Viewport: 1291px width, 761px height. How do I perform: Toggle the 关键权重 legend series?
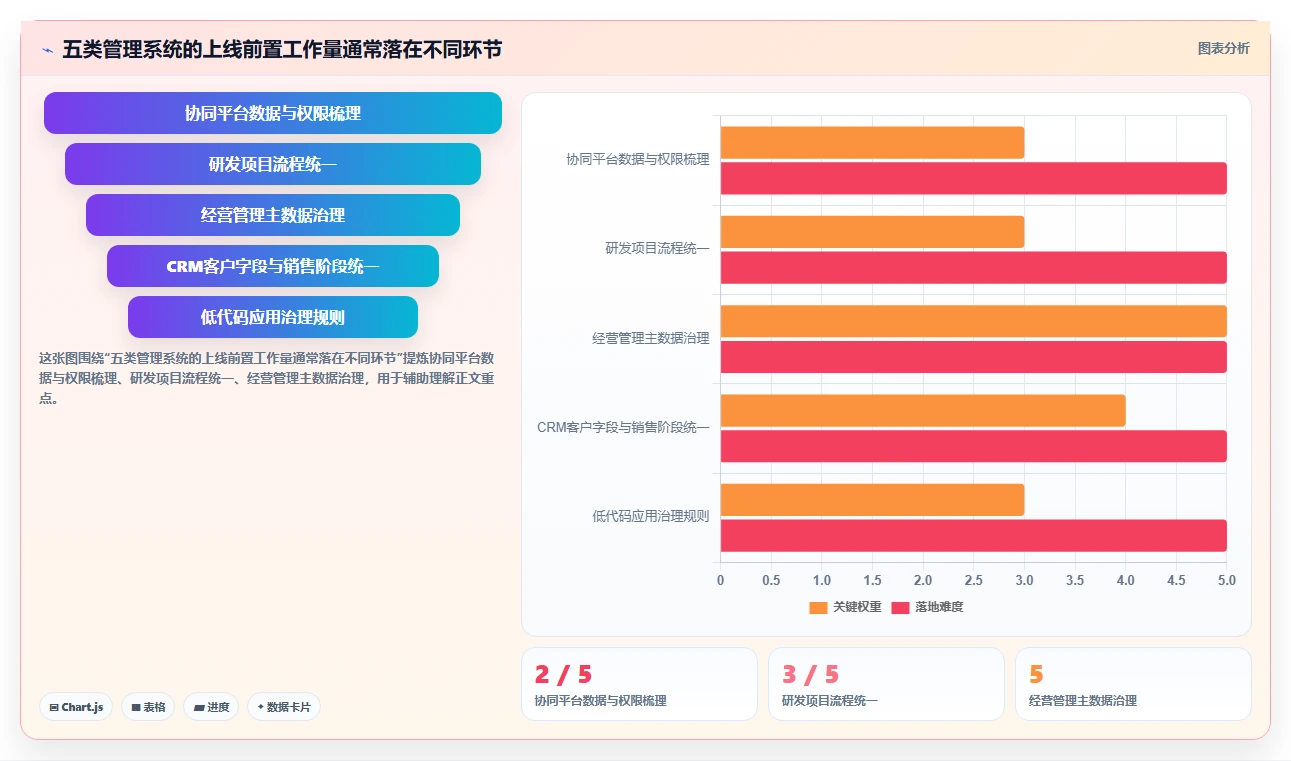pyautogui.click(x=846, y=607)
